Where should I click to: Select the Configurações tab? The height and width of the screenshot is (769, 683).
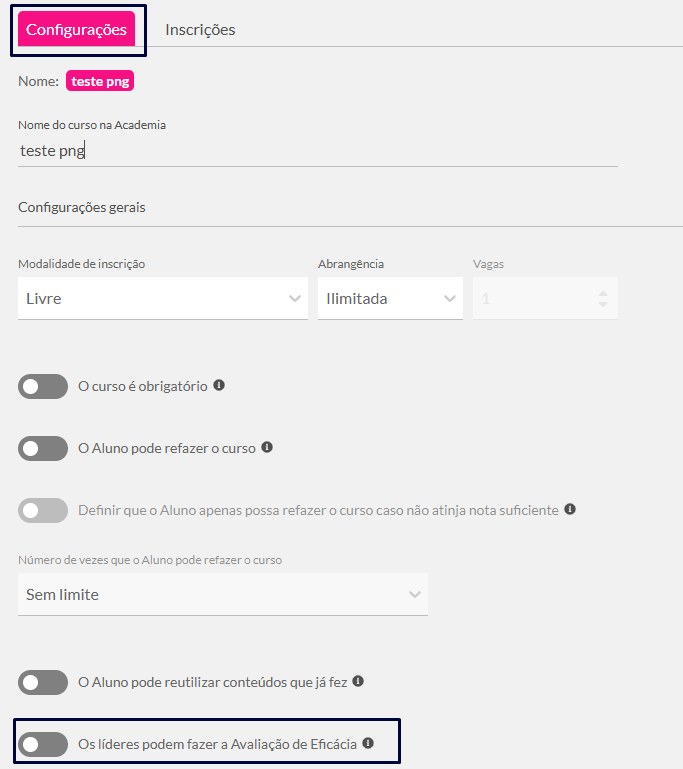76,29
